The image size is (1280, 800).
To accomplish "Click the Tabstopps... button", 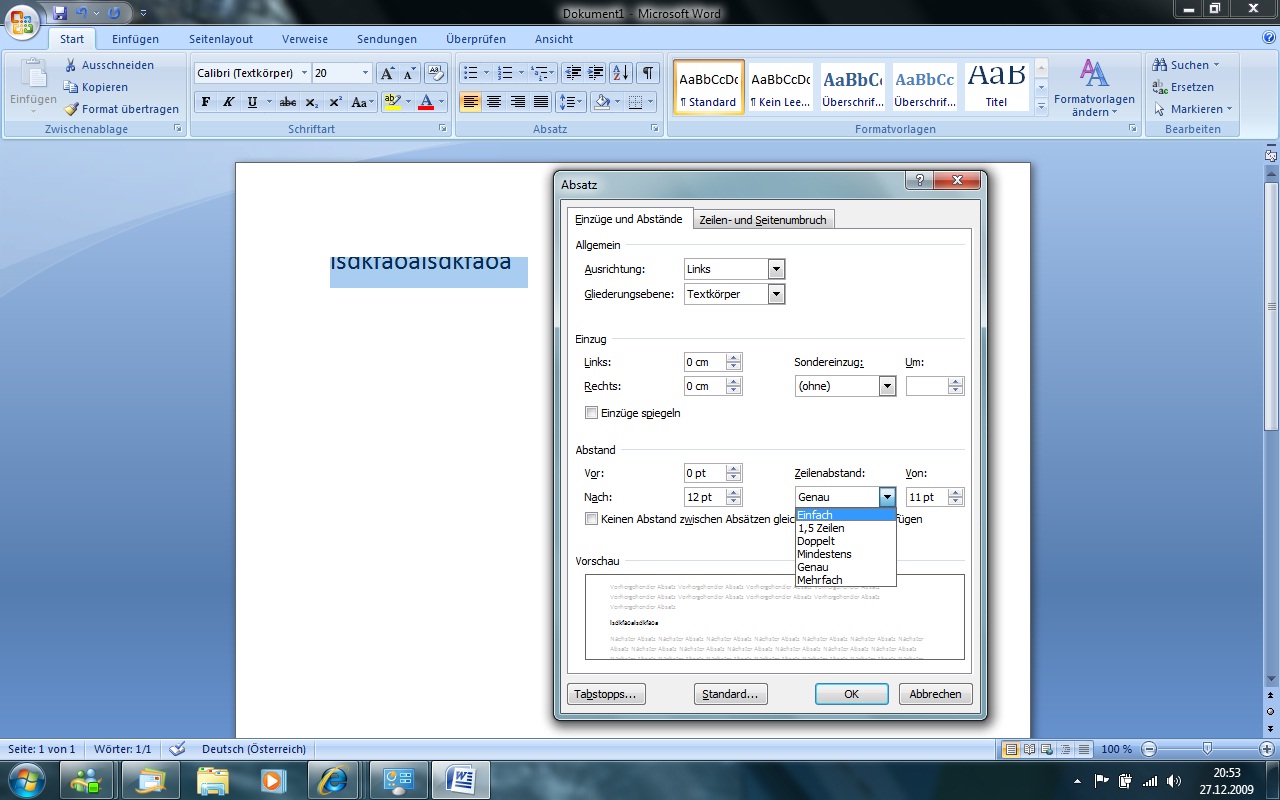I will (x=606, y=694).
